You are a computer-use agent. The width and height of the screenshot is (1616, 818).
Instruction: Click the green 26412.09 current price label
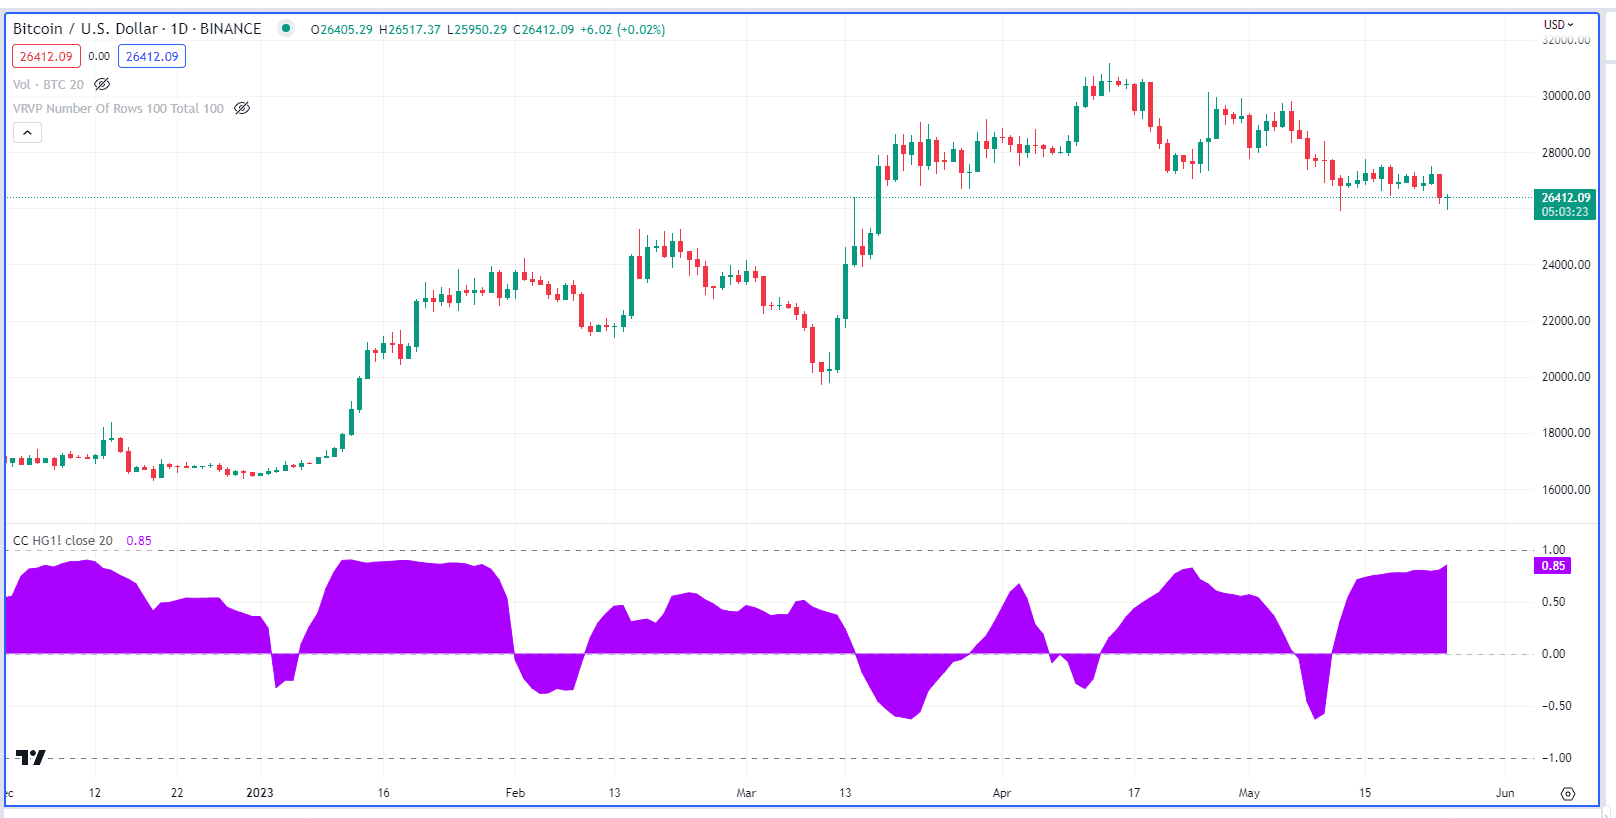[x=1565, y=205]
